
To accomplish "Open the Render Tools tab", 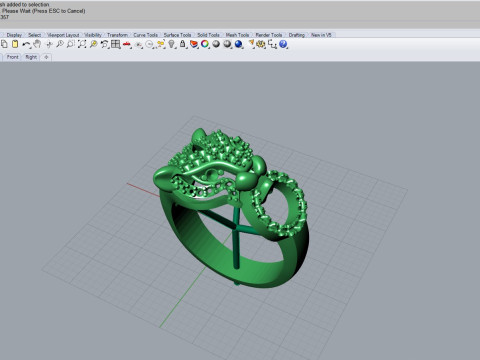I will pos(269,35).
